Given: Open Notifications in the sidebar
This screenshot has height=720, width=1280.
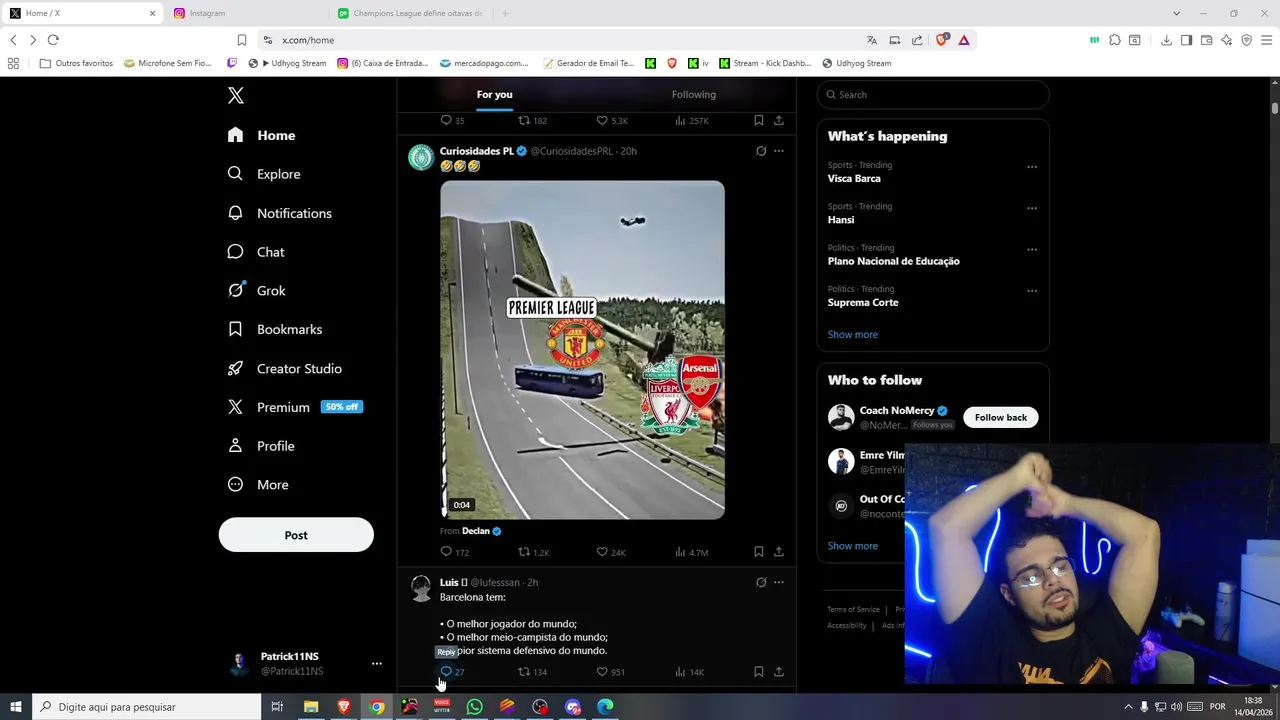Looking at the screenshot, I should [280, 213].
